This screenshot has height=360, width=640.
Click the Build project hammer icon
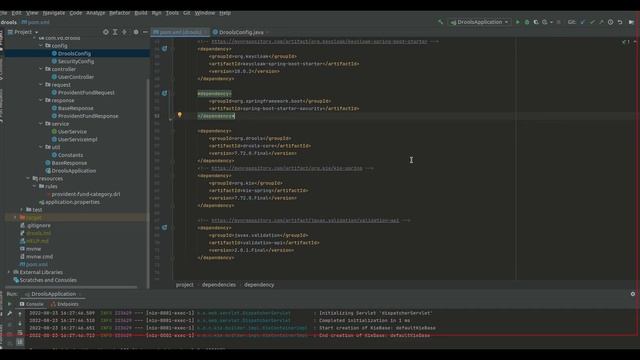click(x=440, y=22)
